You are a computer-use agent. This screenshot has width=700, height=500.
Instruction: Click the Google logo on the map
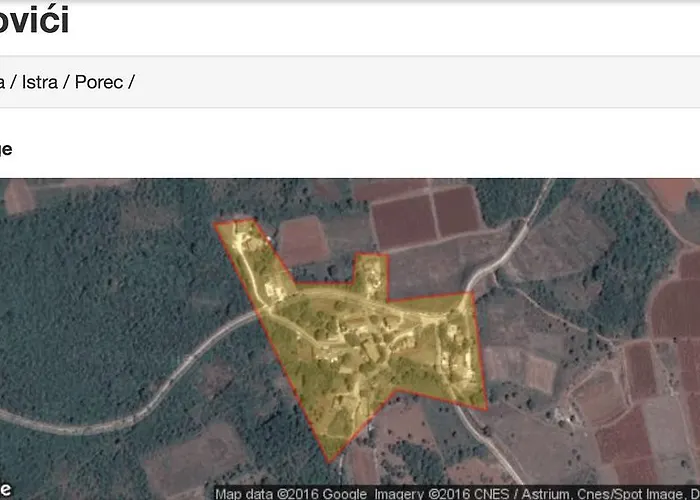coord(5,490)
